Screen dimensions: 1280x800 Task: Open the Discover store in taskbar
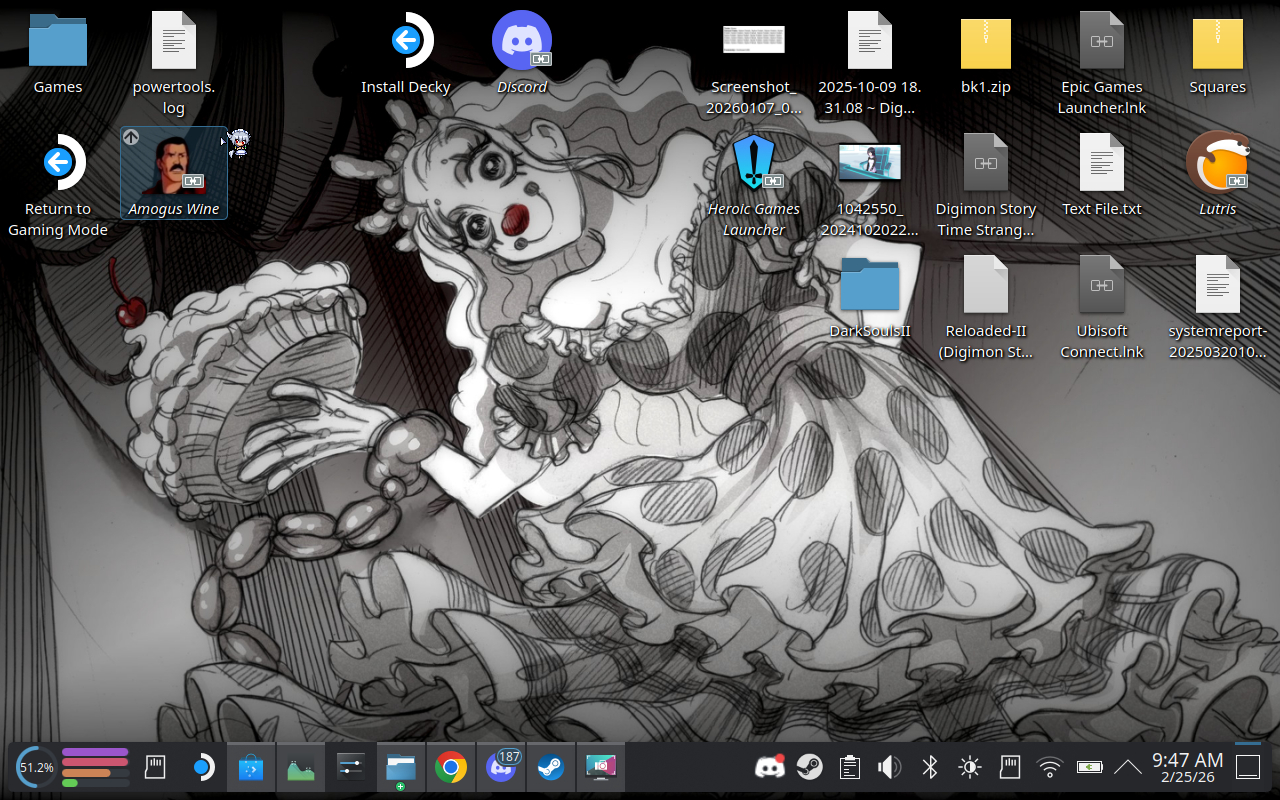(x=251, y=768)
